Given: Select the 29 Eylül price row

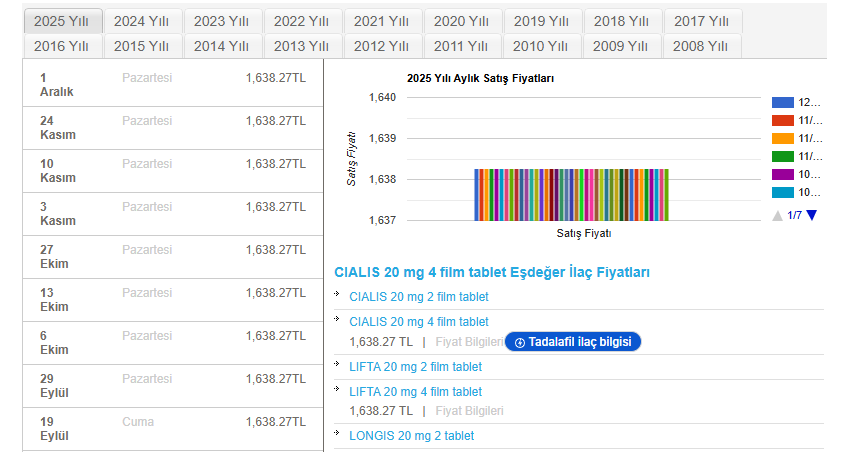Looking at the screenshot, I should pos(173,386).
